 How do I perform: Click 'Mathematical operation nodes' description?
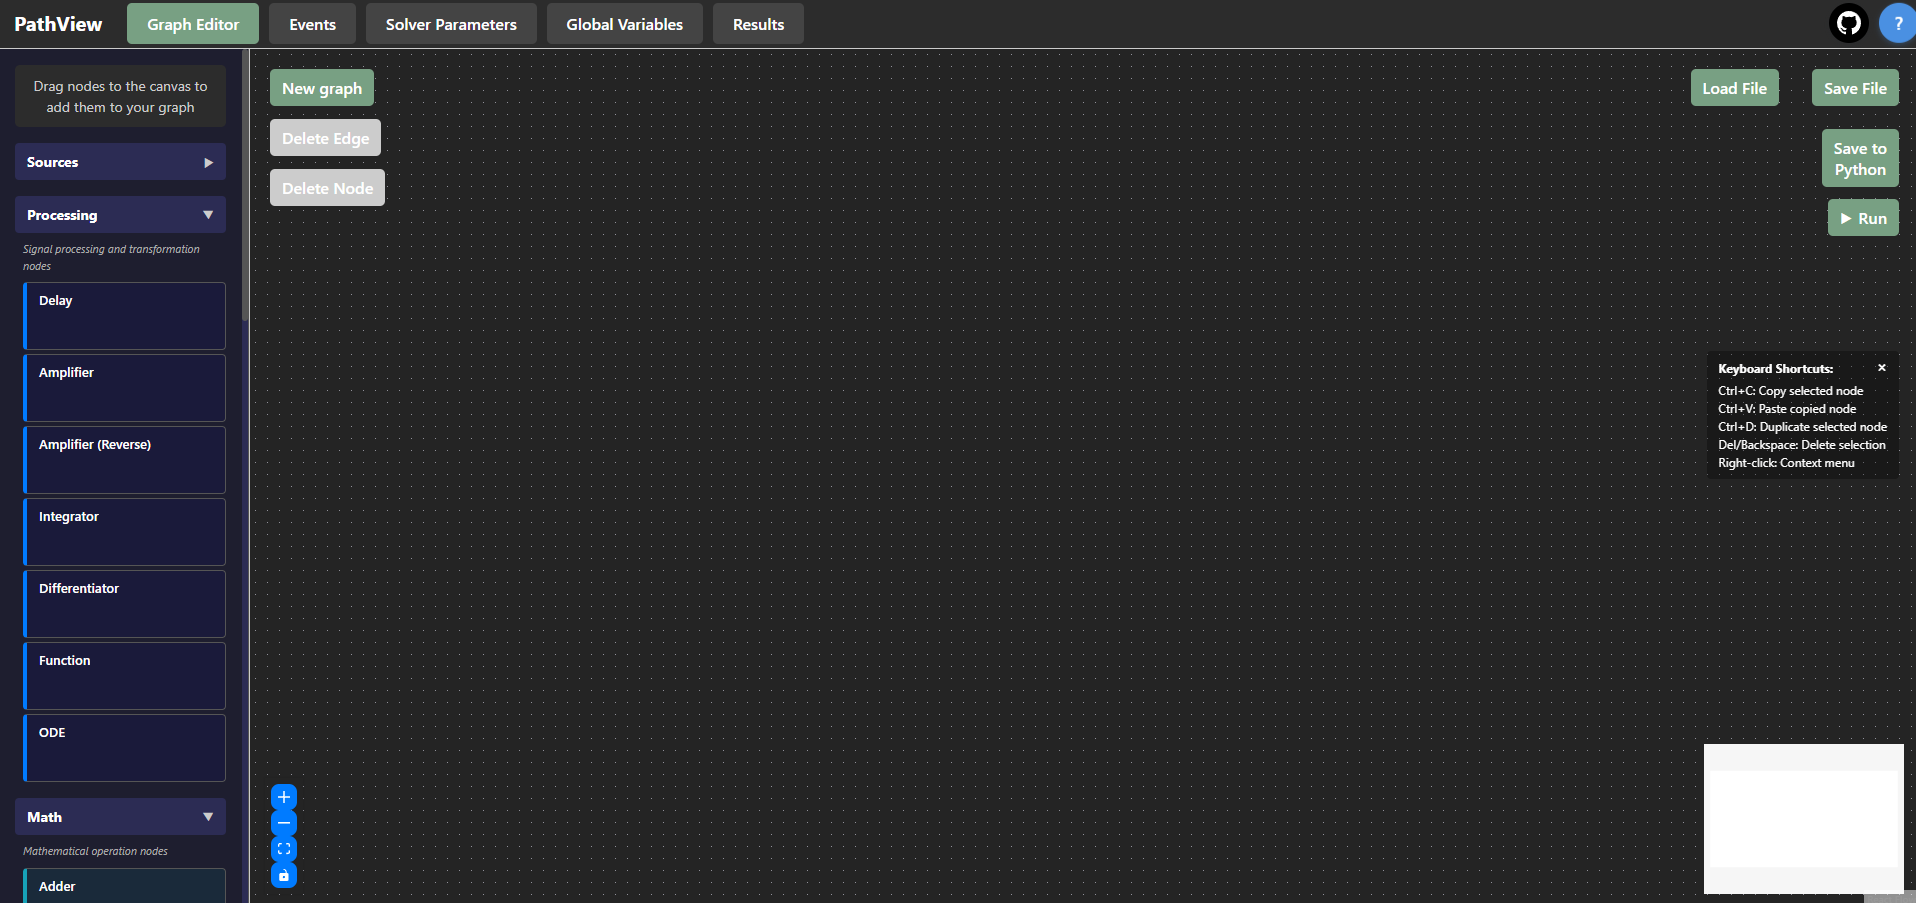tap(95, 851)
